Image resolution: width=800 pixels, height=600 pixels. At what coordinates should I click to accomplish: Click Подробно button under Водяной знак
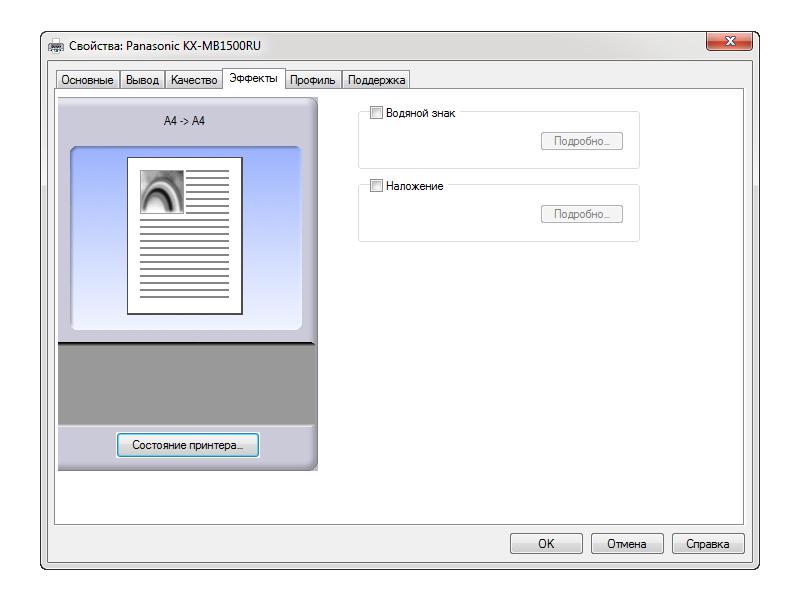point(582,141)
